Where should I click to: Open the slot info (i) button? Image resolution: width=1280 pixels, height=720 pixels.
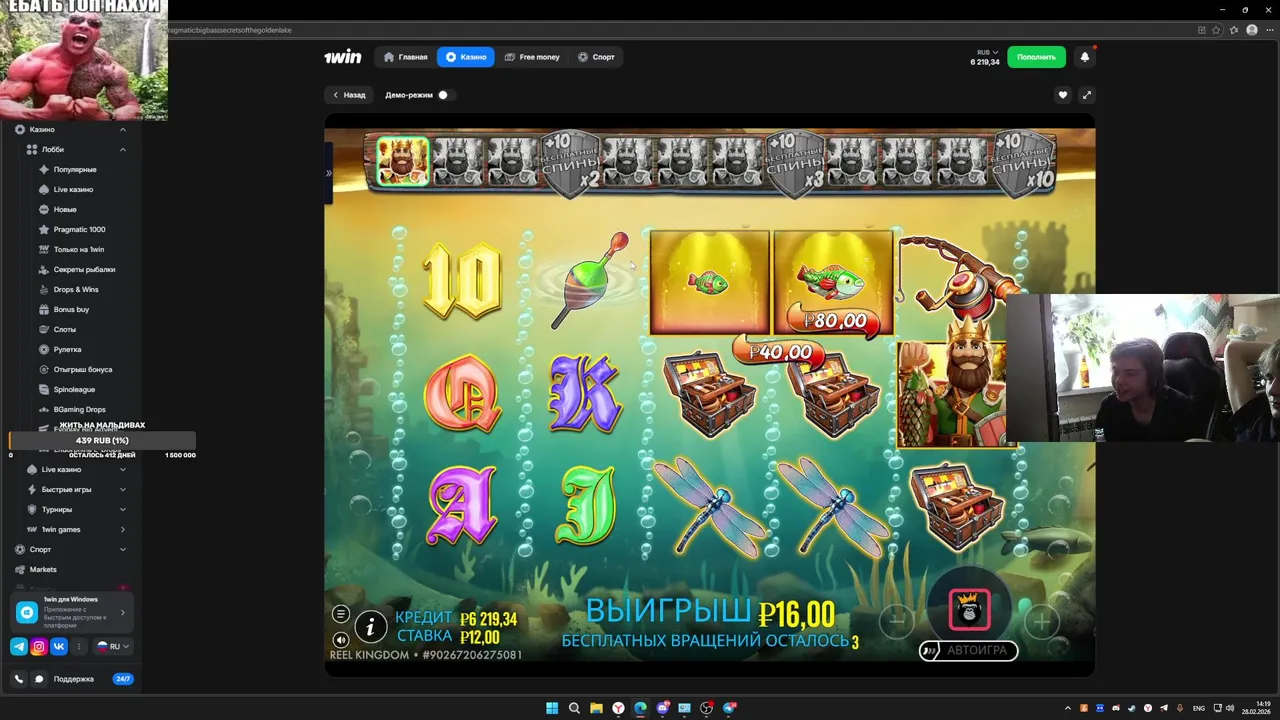point(371,627)
